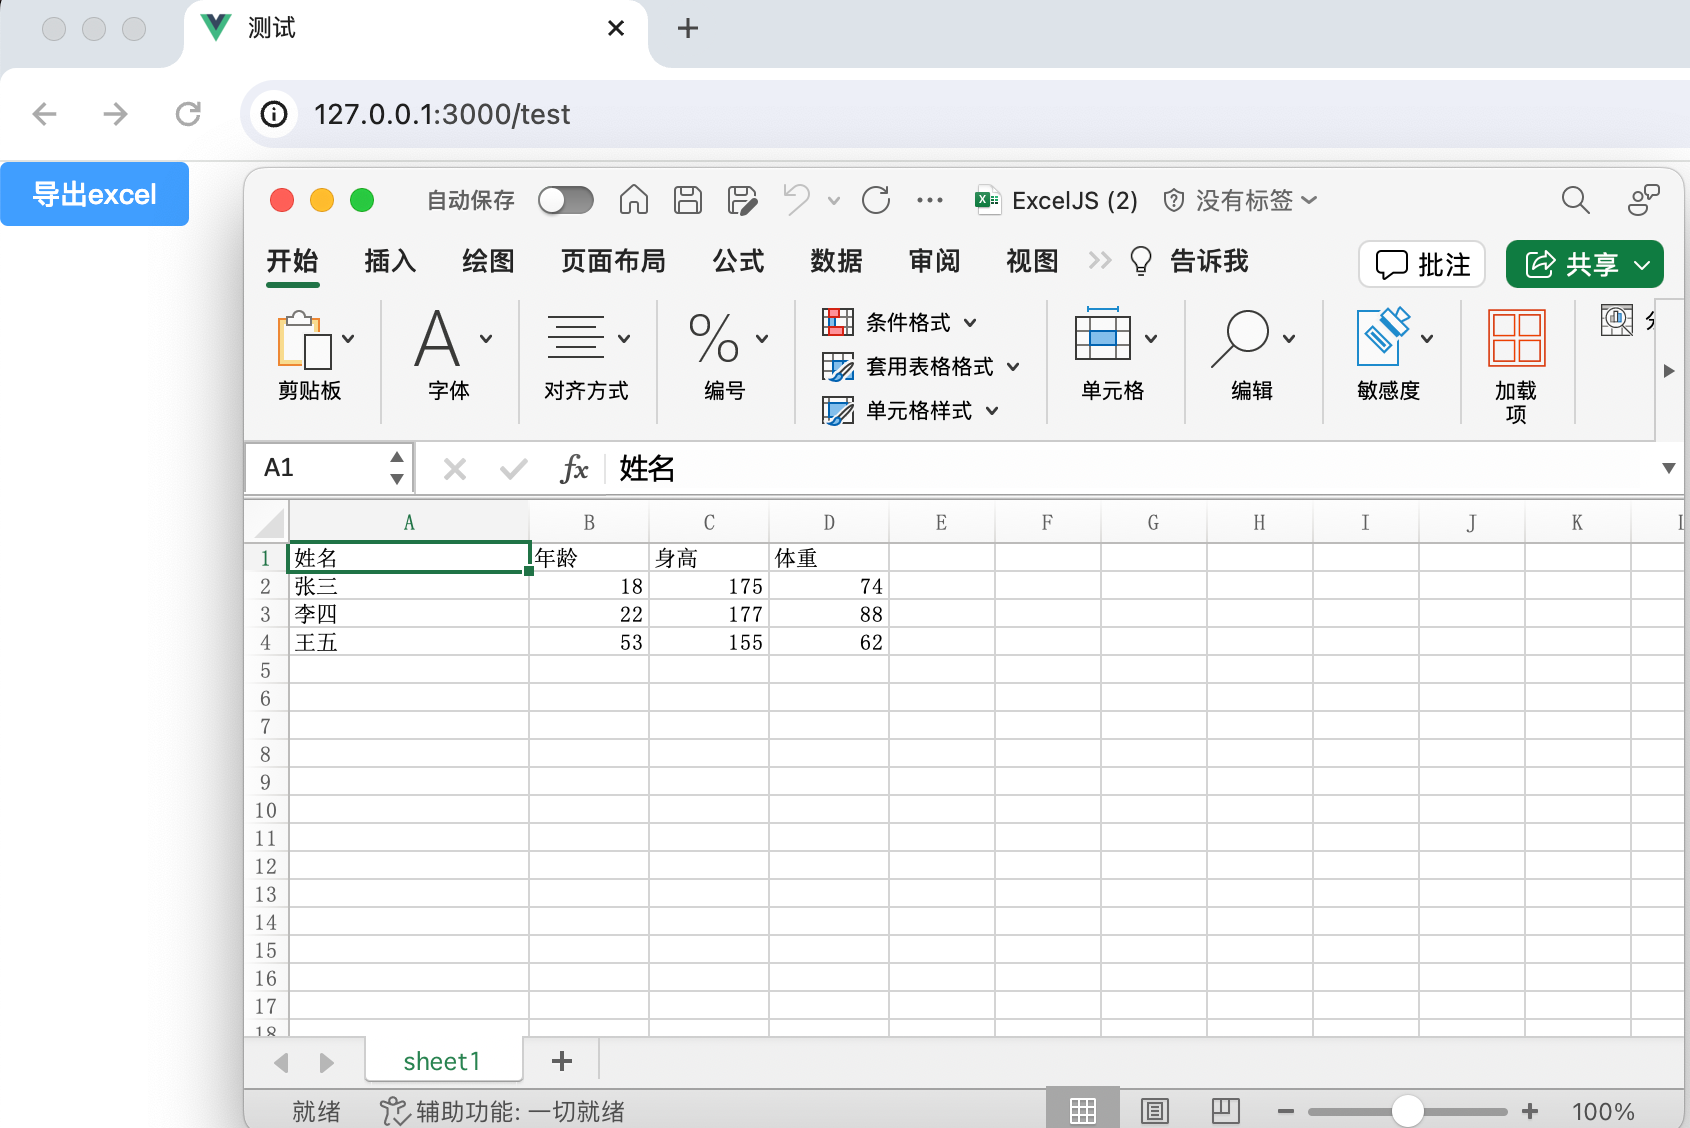
Task: Click the 导出excel button
Action: [x=95, y=194]
